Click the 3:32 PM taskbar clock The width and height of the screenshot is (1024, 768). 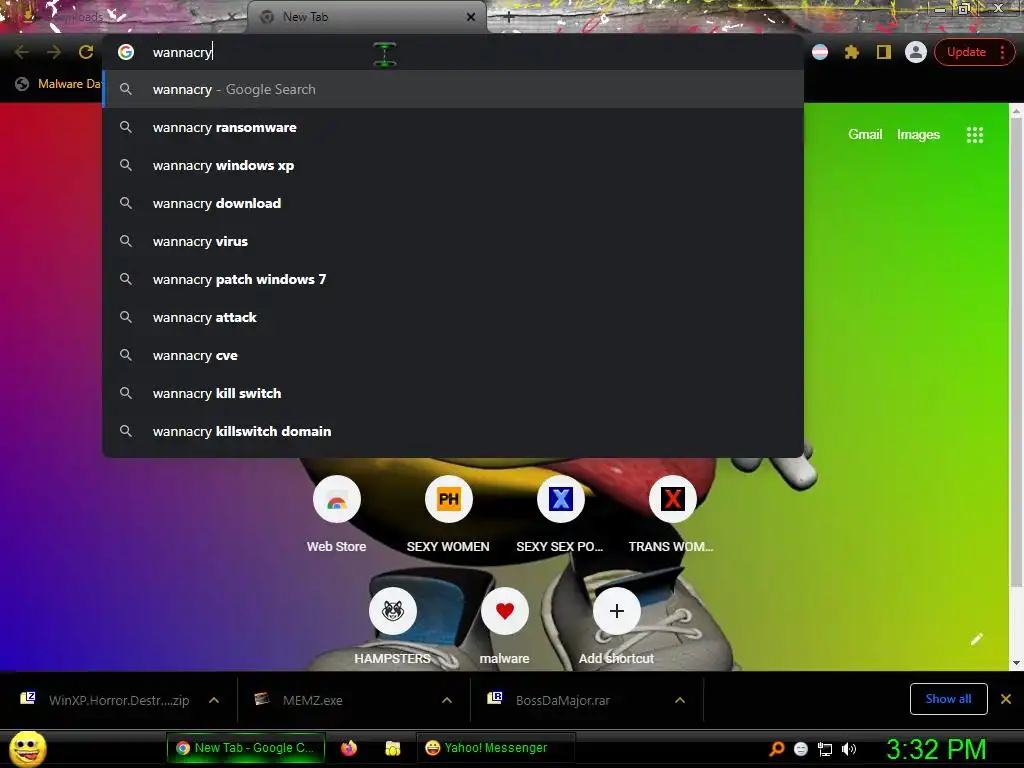click(936, 749)
